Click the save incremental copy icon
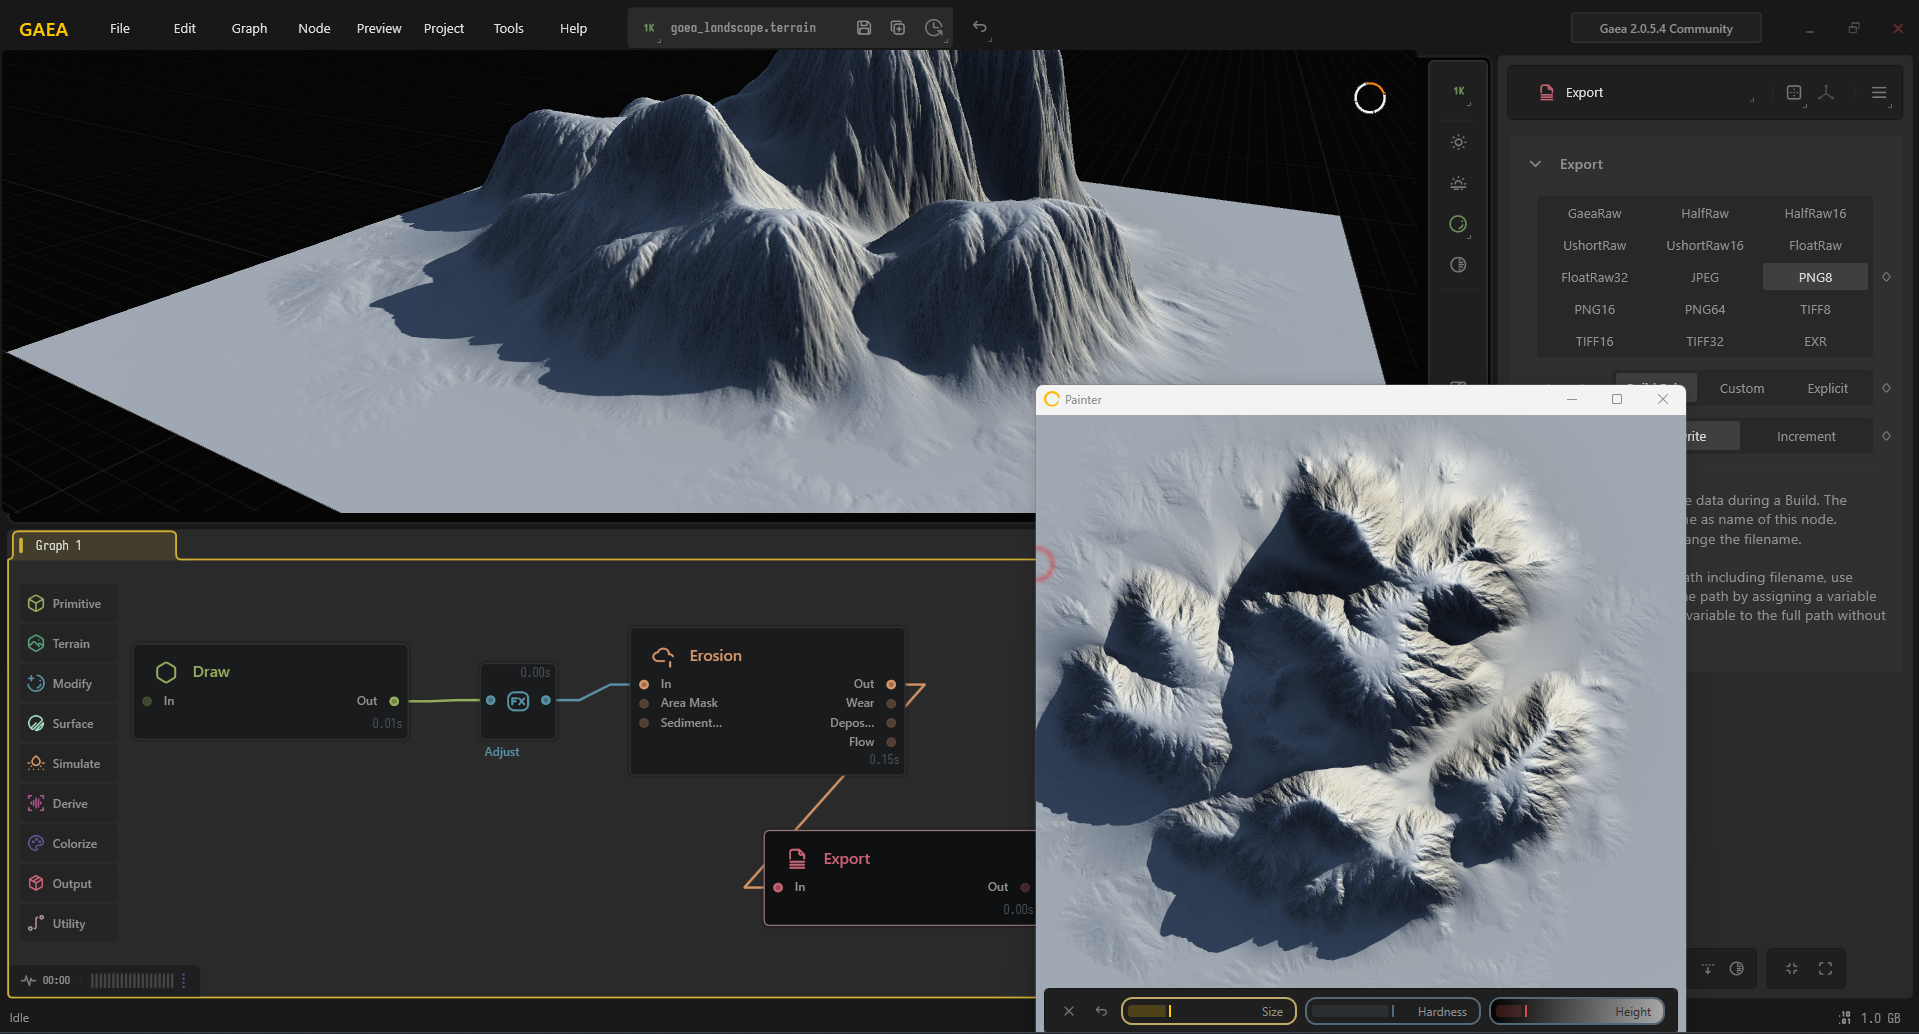 click(898, 28)
